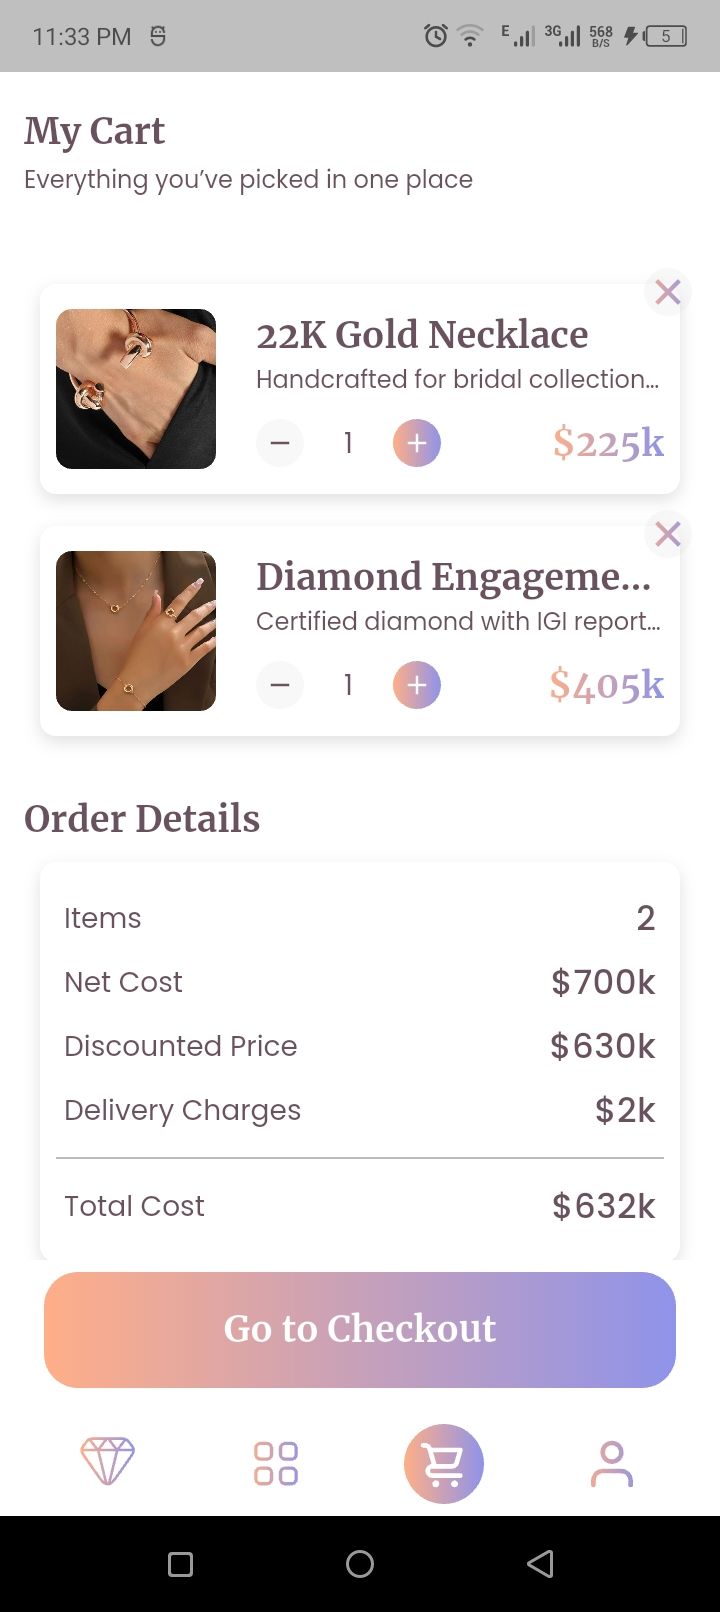Tap the Go to Checkout button

360,1329
